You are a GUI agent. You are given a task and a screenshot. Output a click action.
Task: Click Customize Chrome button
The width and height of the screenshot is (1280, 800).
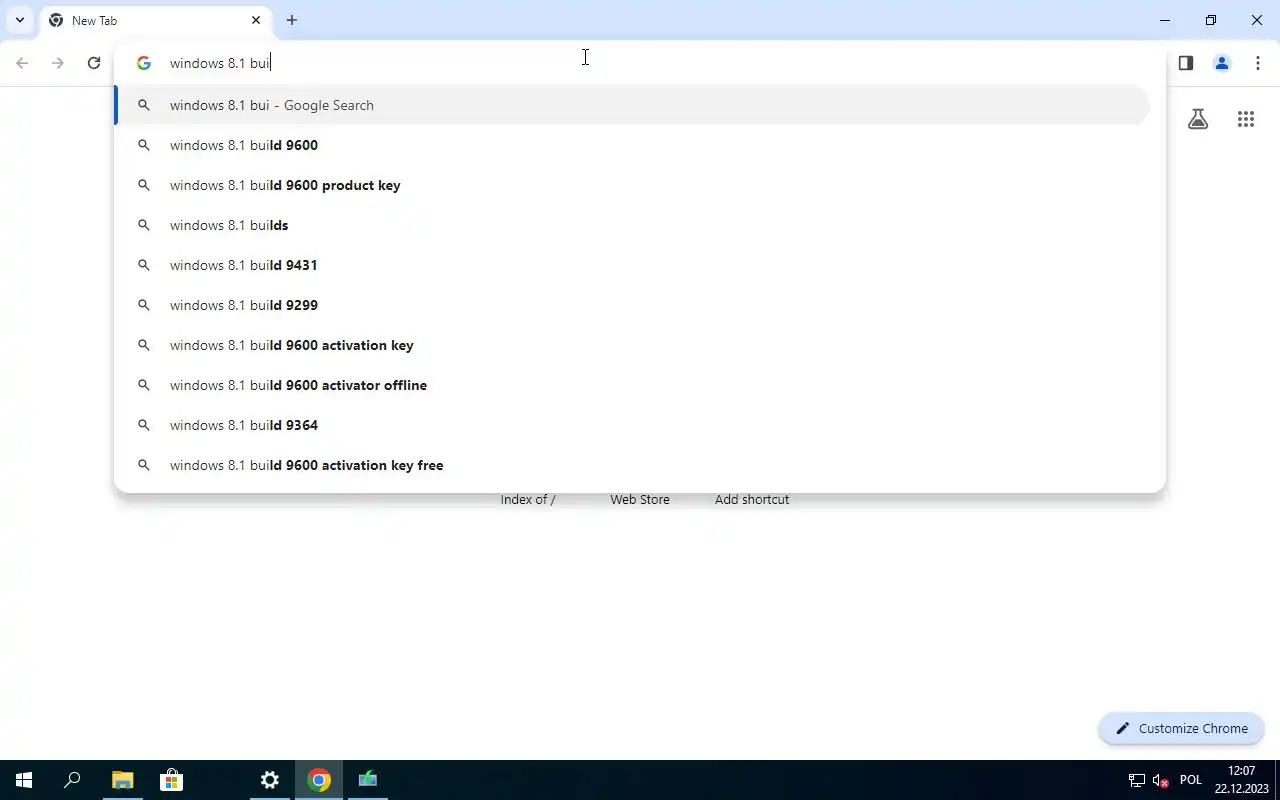1181,728
